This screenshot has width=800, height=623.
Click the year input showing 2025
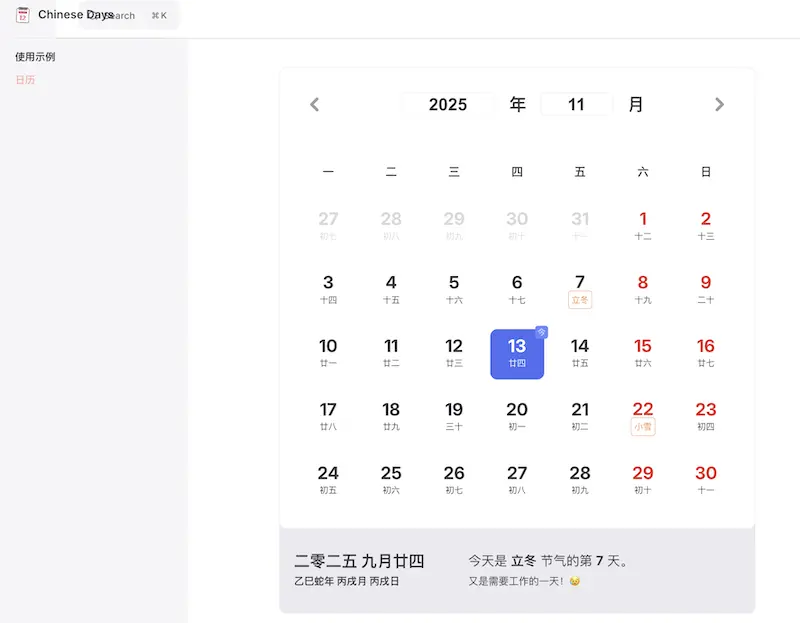(x=449, y=104)
